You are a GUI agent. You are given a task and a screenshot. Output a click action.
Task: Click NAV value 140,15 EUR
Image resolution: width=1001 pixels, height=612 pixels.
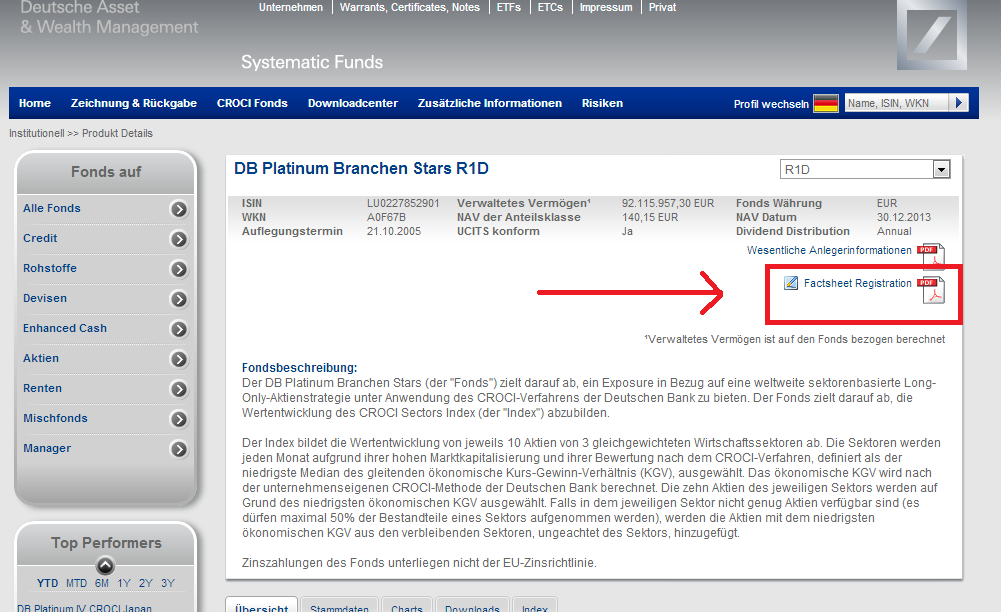click(x=650, y=217)
